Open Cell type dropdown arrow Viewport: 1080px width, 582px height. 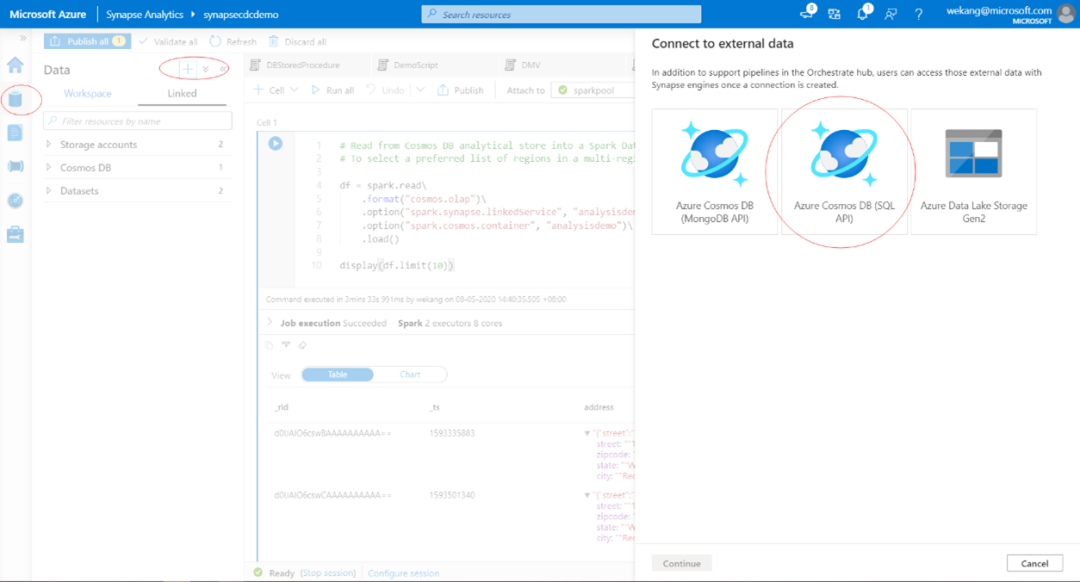(294, 90)
